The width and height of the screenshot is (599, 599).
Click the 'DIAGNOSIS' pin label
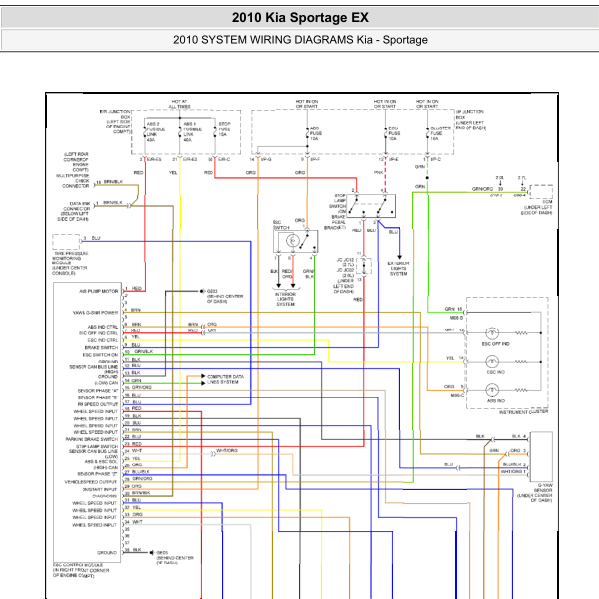point(104,496)
